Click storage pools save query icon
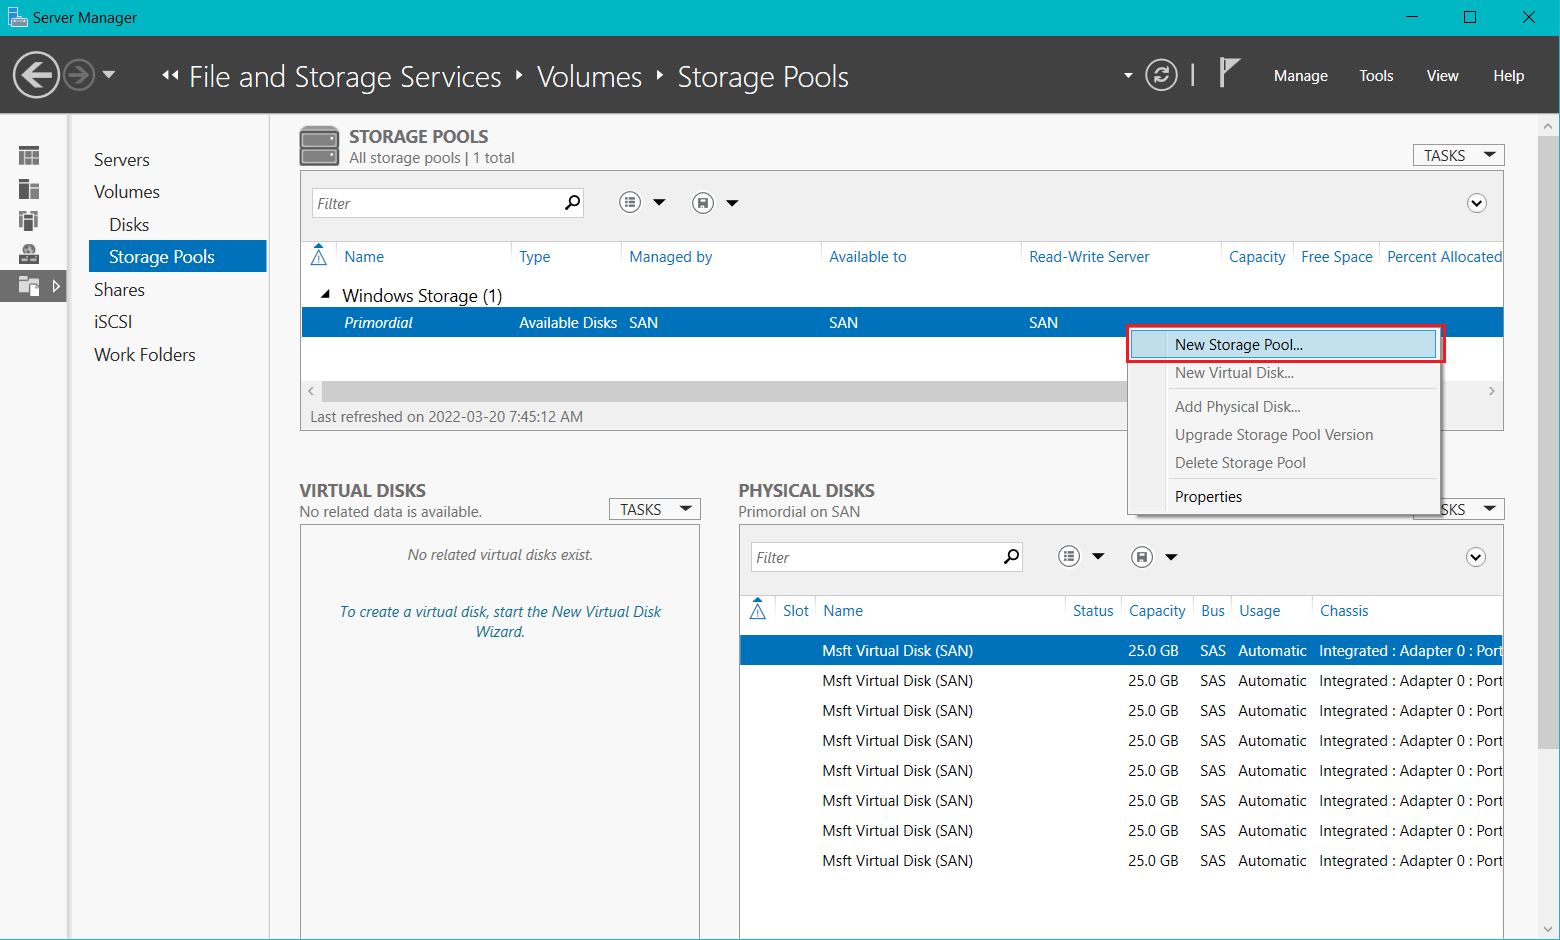 [x=703, y=203]
